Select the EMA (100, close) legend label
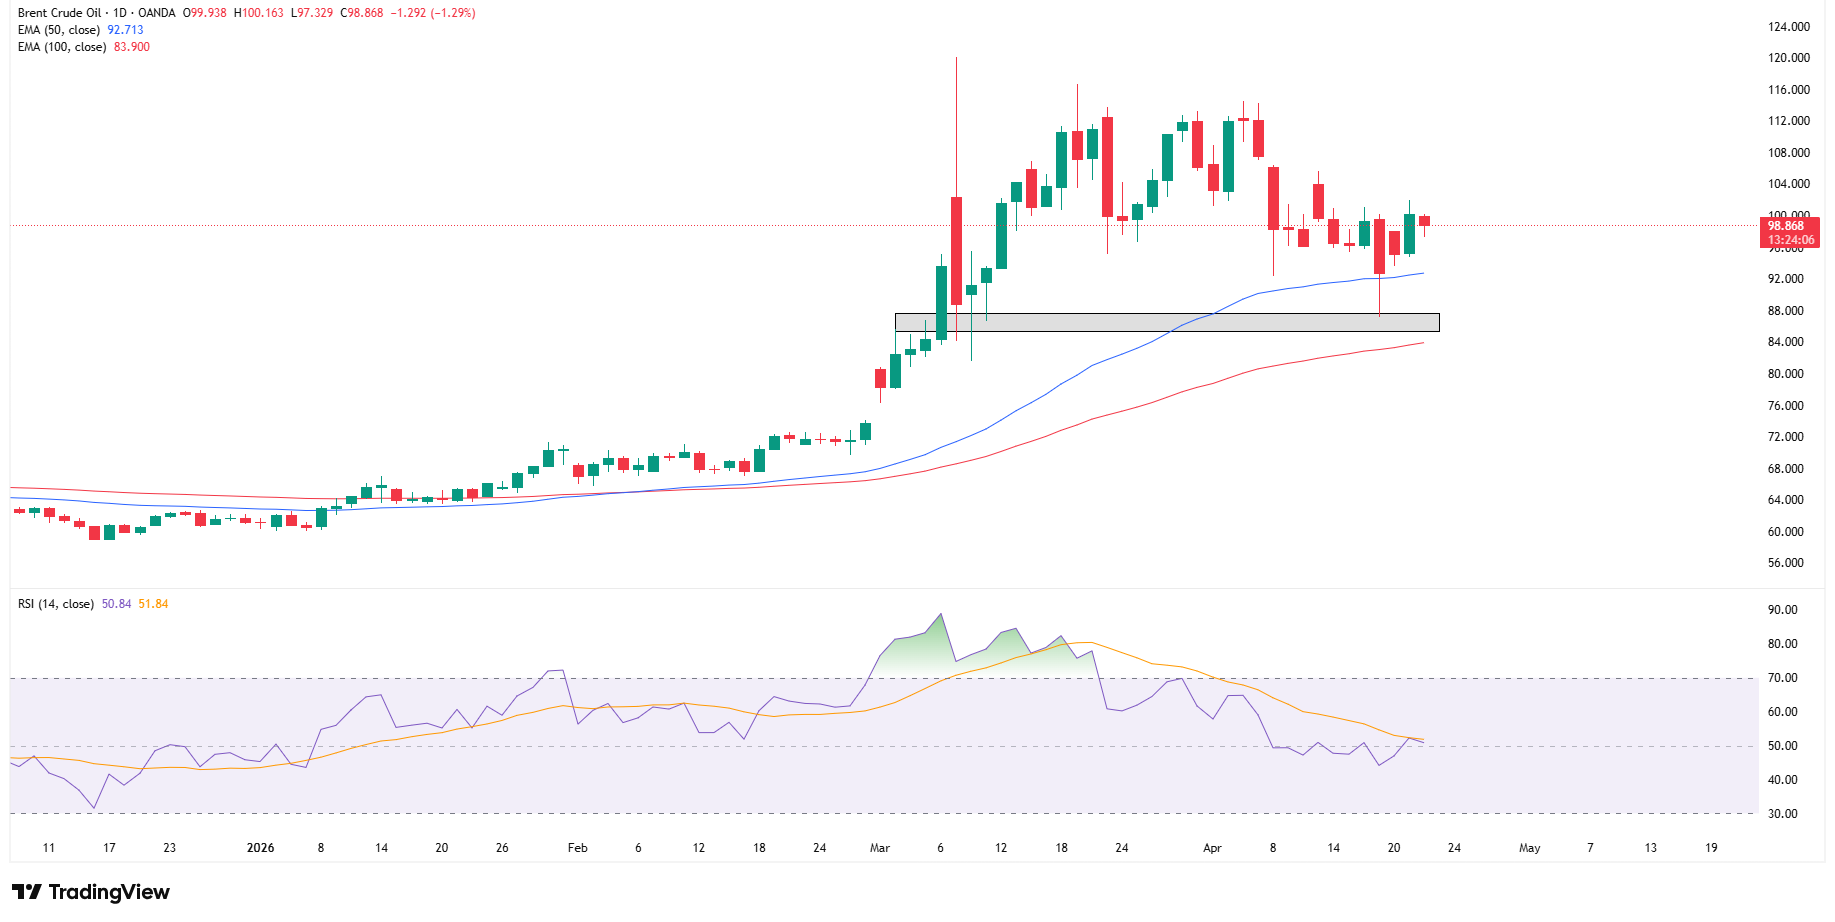 point(62,47)
